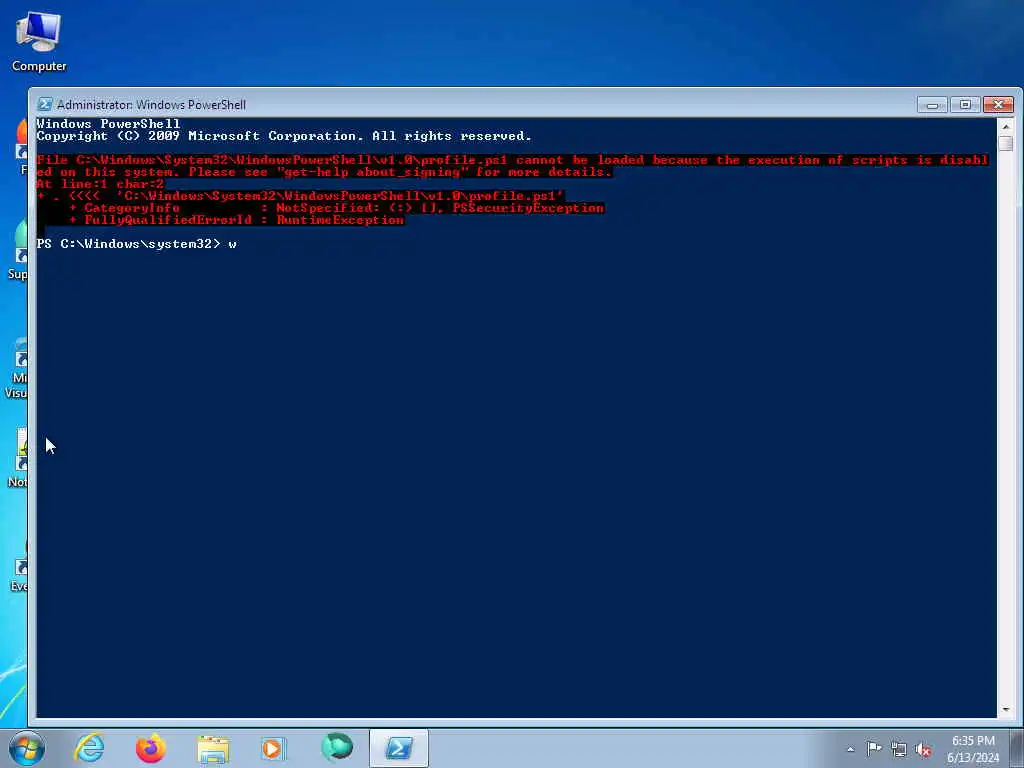Image resolution: width=1024 pixels, height=768 pixels.
Task: Click the 'Administrator: Windows PowerShell' title text
Action: [152, 104]
